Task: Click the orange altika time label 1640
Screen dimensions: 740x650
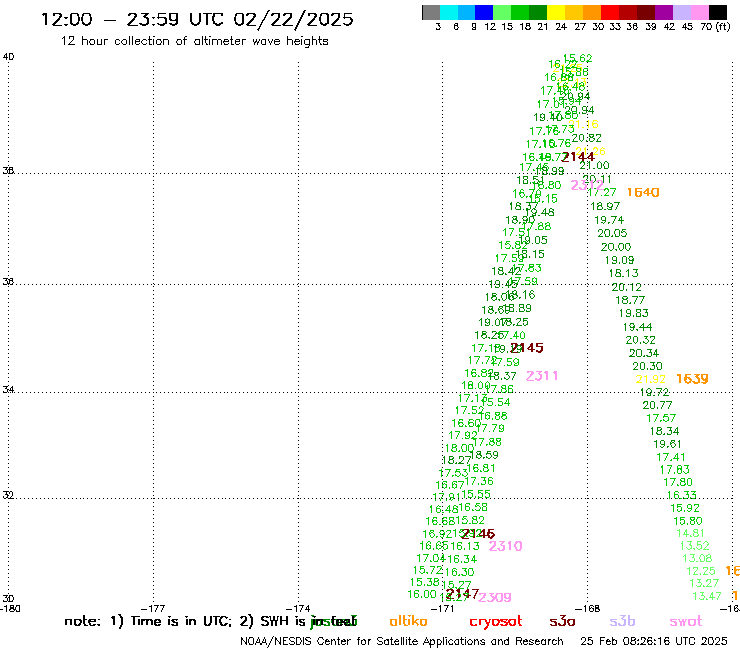Action: click(x=643, y=192)
